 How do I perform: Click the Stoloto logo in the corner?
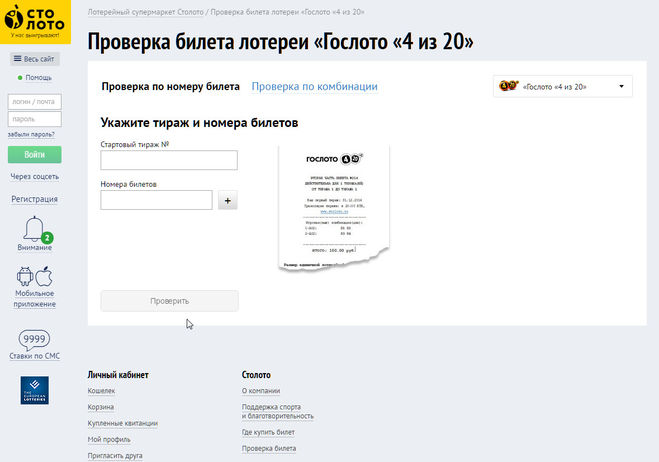pos(35,20)
